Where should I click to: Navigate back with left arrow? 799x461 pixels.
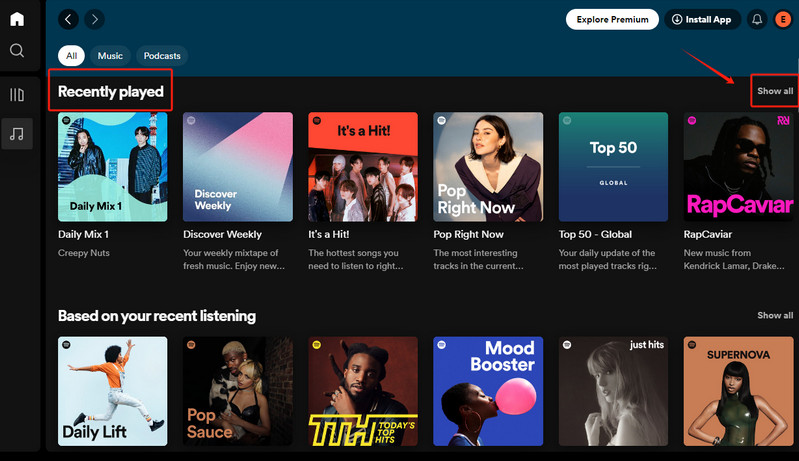pos(68,19)
